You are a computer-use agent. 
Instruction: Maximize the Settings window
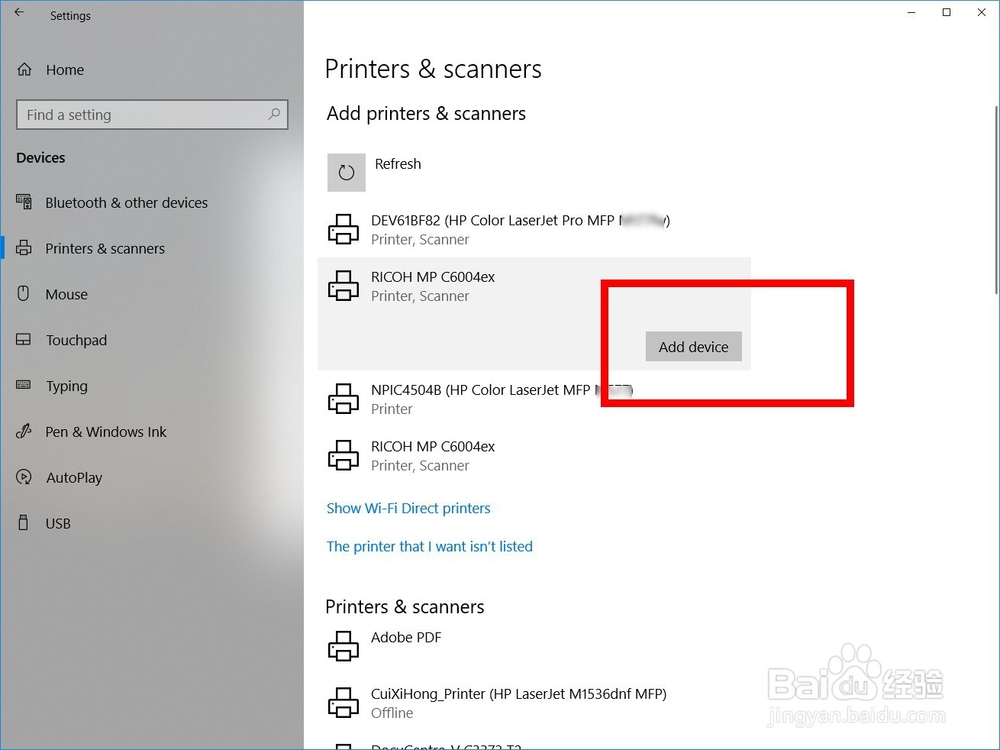(x=947, y=12)
